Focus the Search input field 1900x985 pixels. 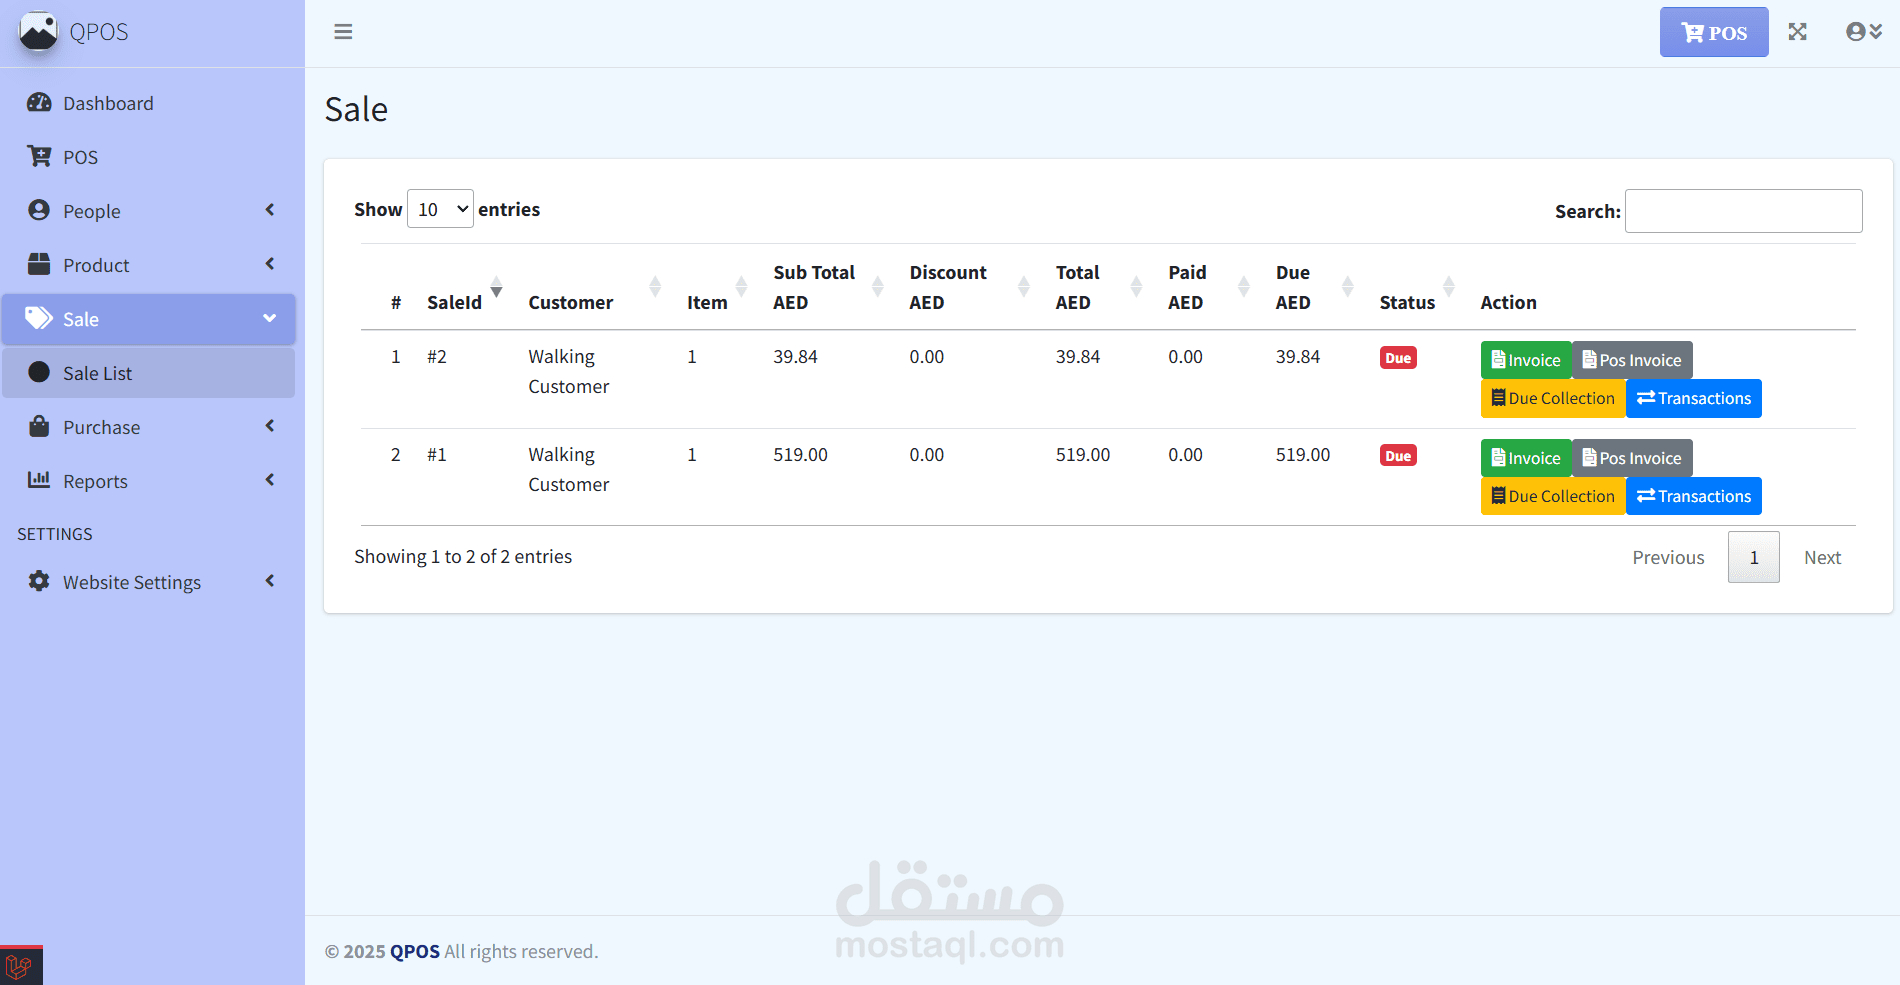point(1743,211)
